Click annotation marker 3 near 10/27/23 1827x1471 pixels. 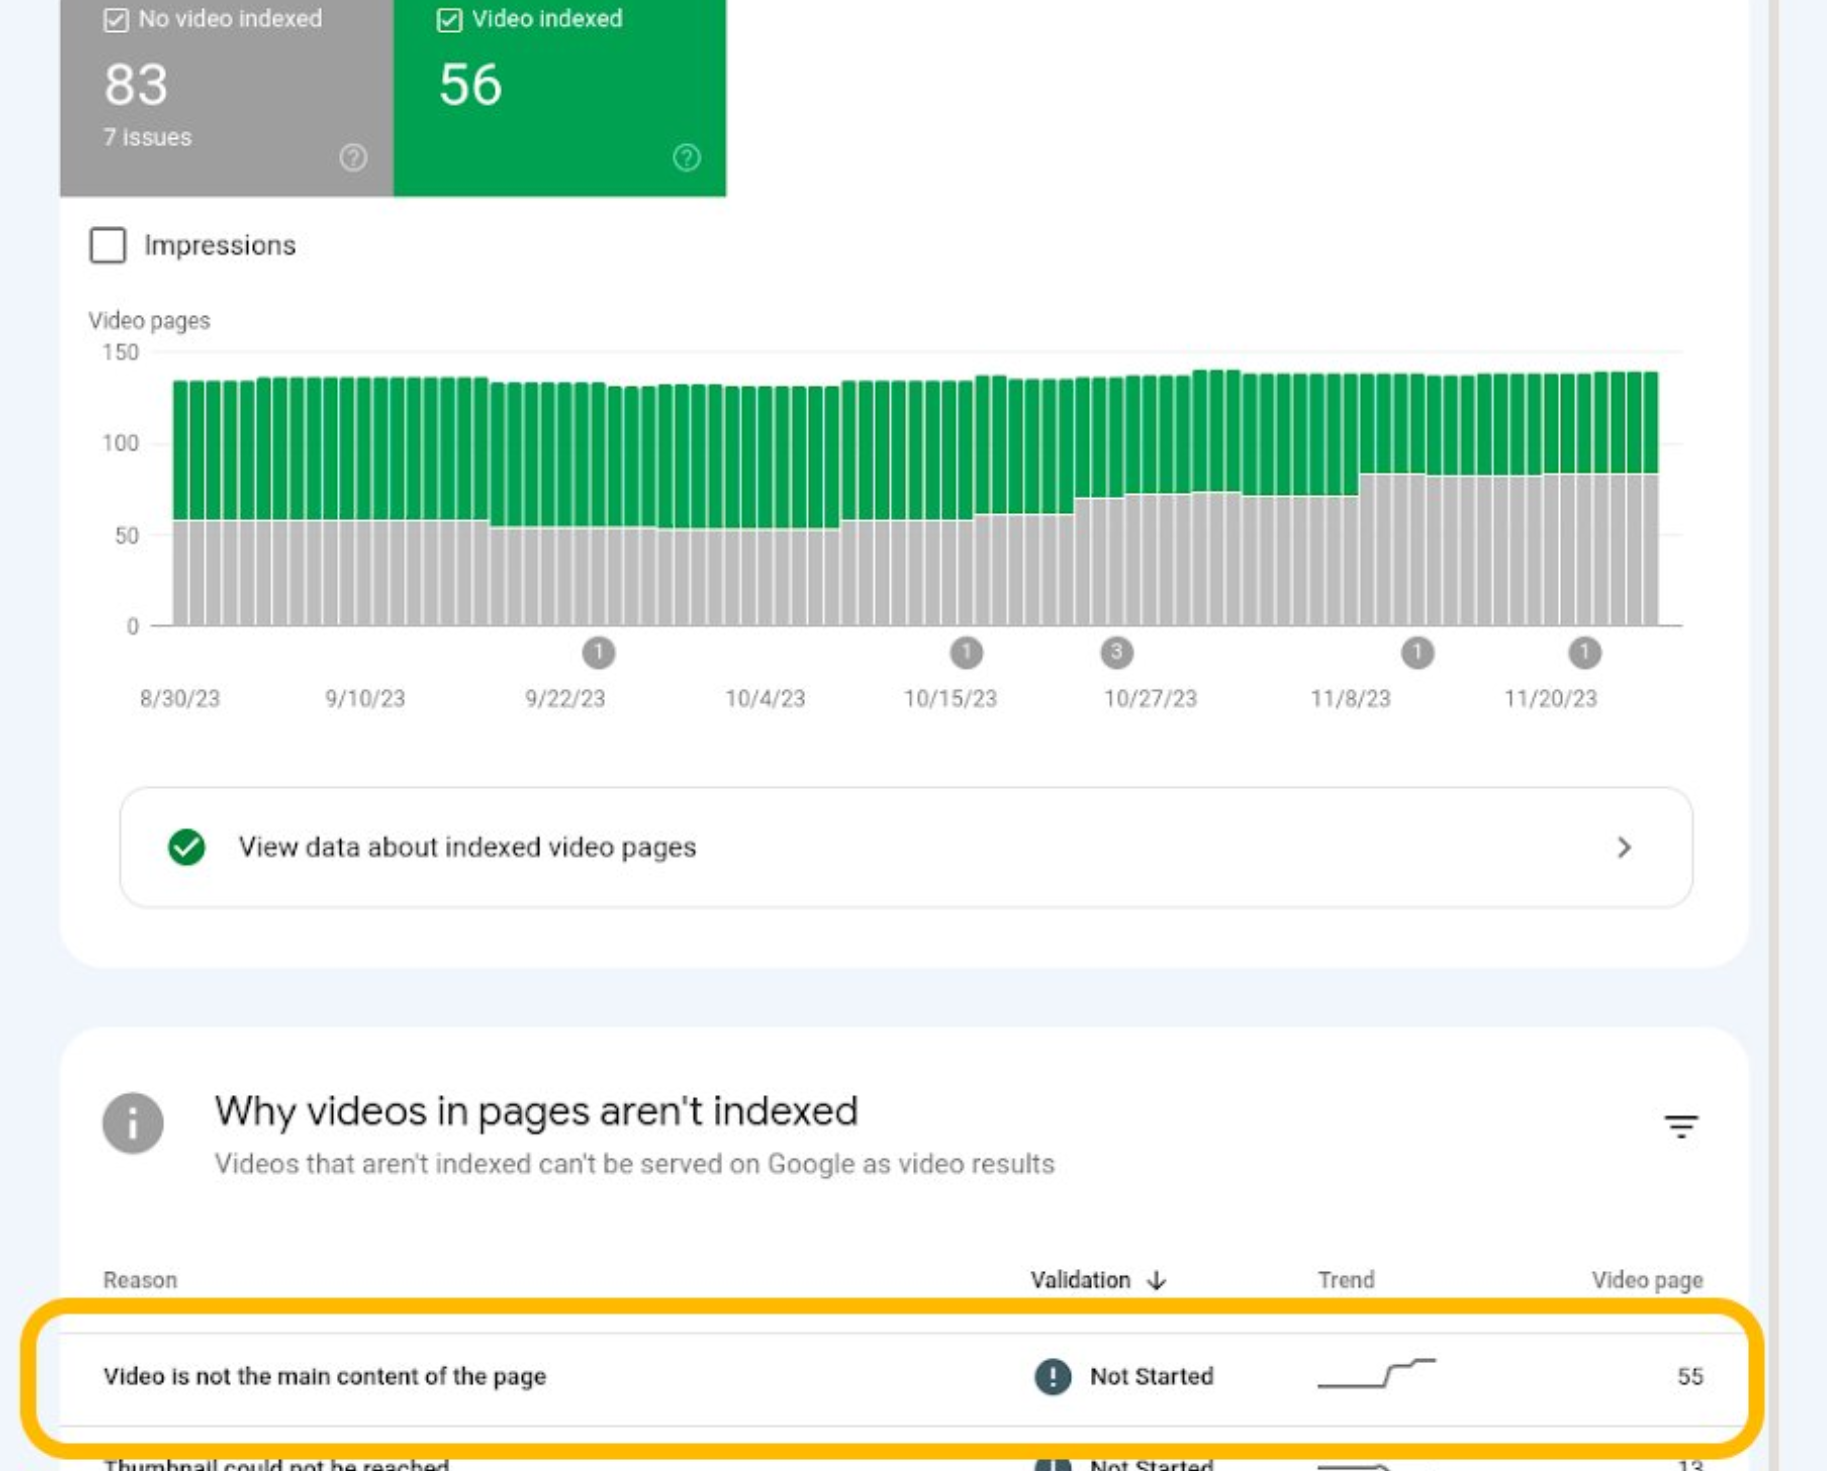point(1116,653)
